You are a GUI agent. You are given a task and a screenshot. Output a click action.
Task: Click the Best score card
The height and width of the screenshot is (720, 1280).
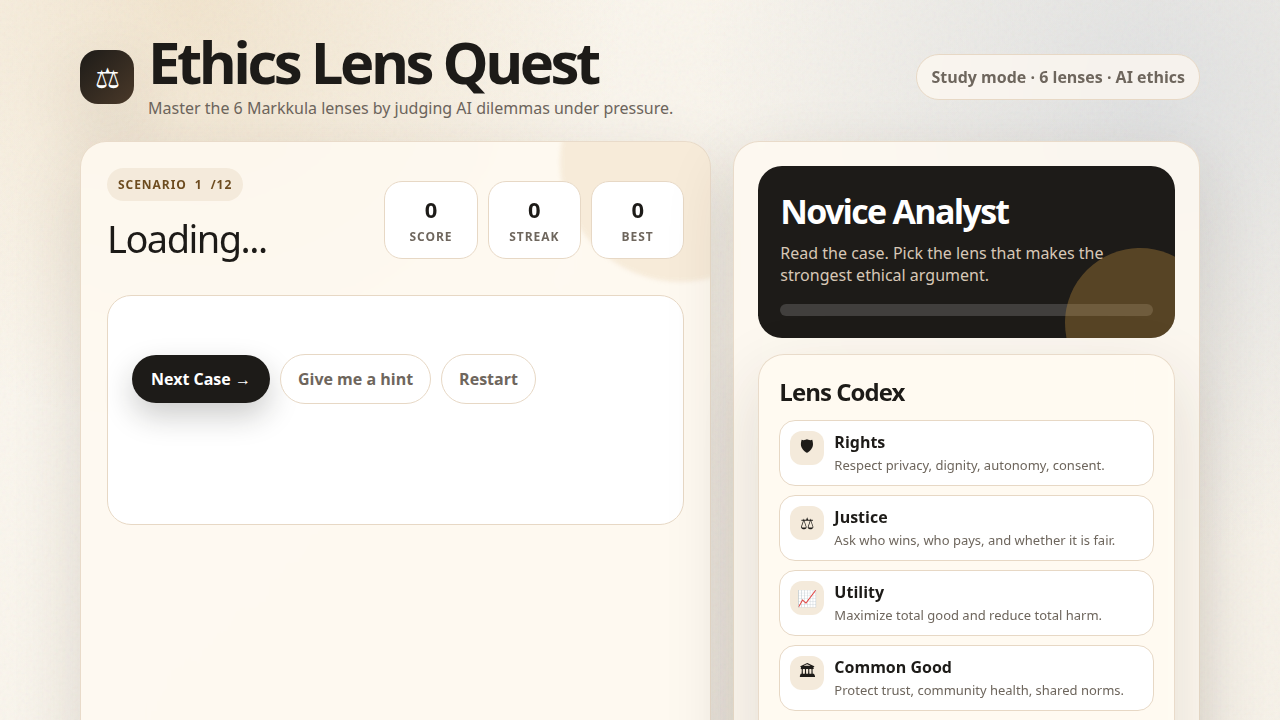[637, 220]
